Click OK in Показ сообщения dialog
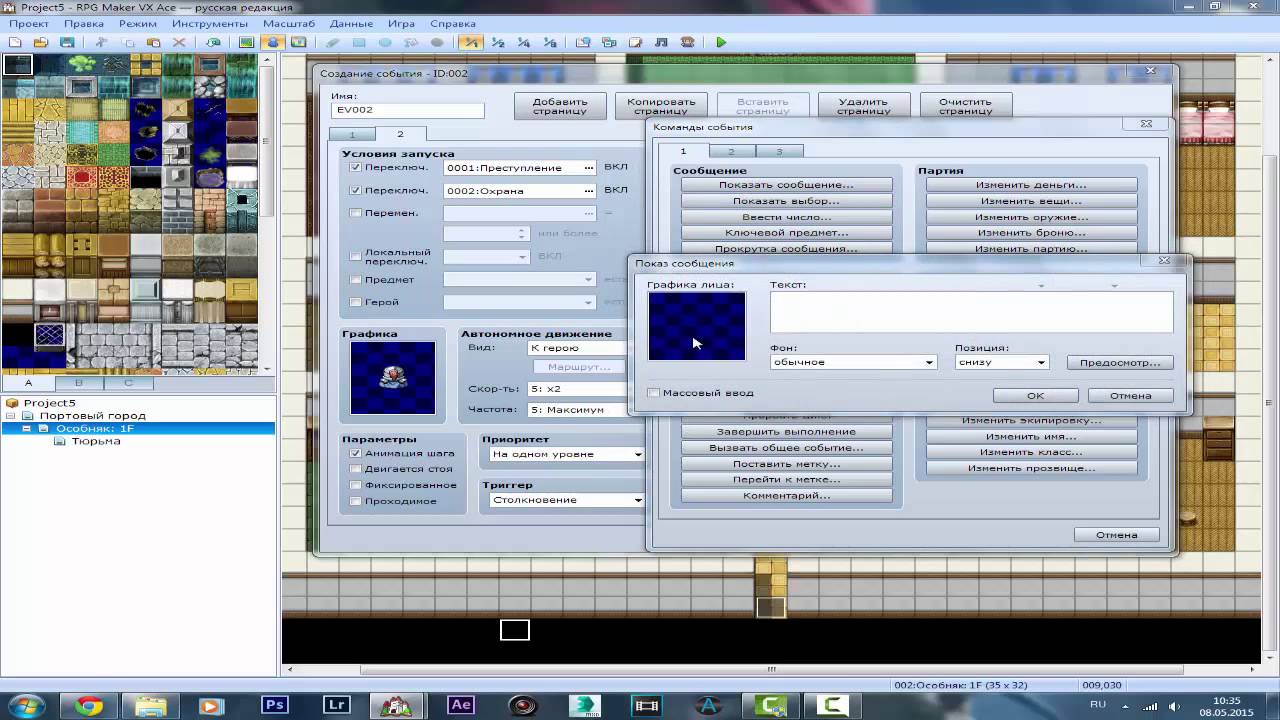Image resolution: width=1280 pixels, height=720 pixels. pyautogui.click(x=1035, y=395)
